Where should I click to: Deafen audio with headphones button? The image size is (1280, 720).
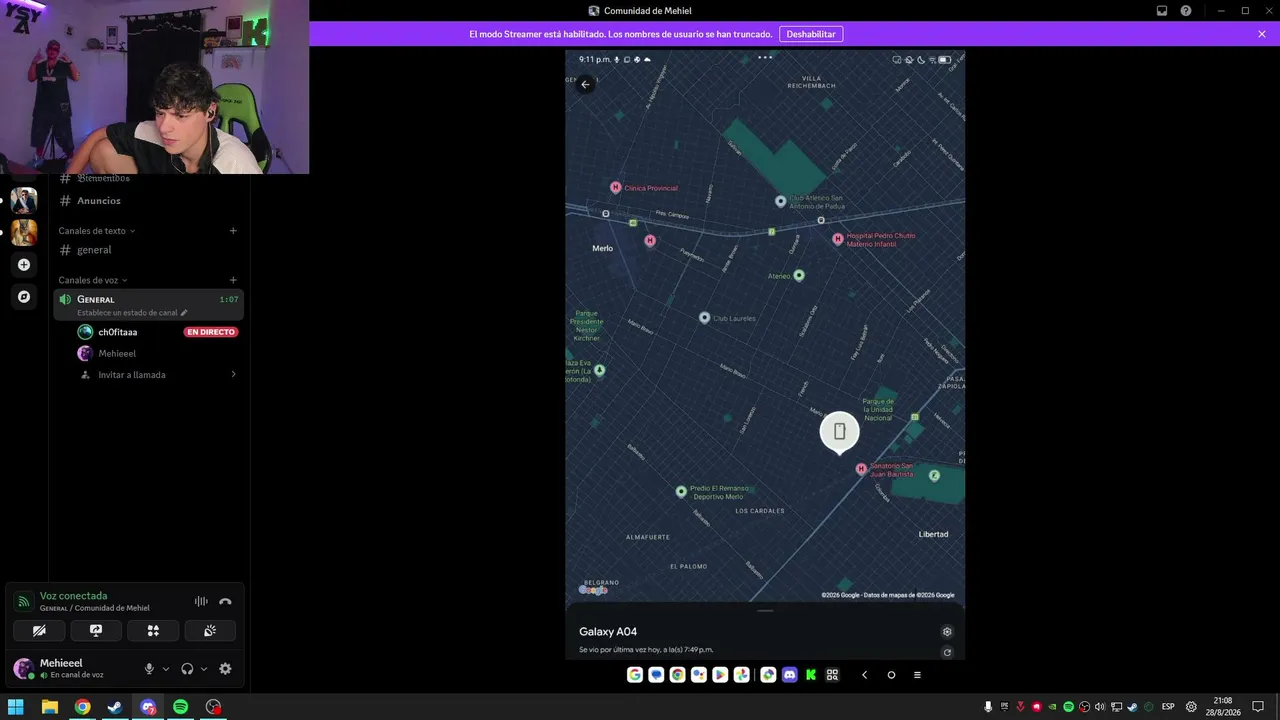click(x=187, y=669)
